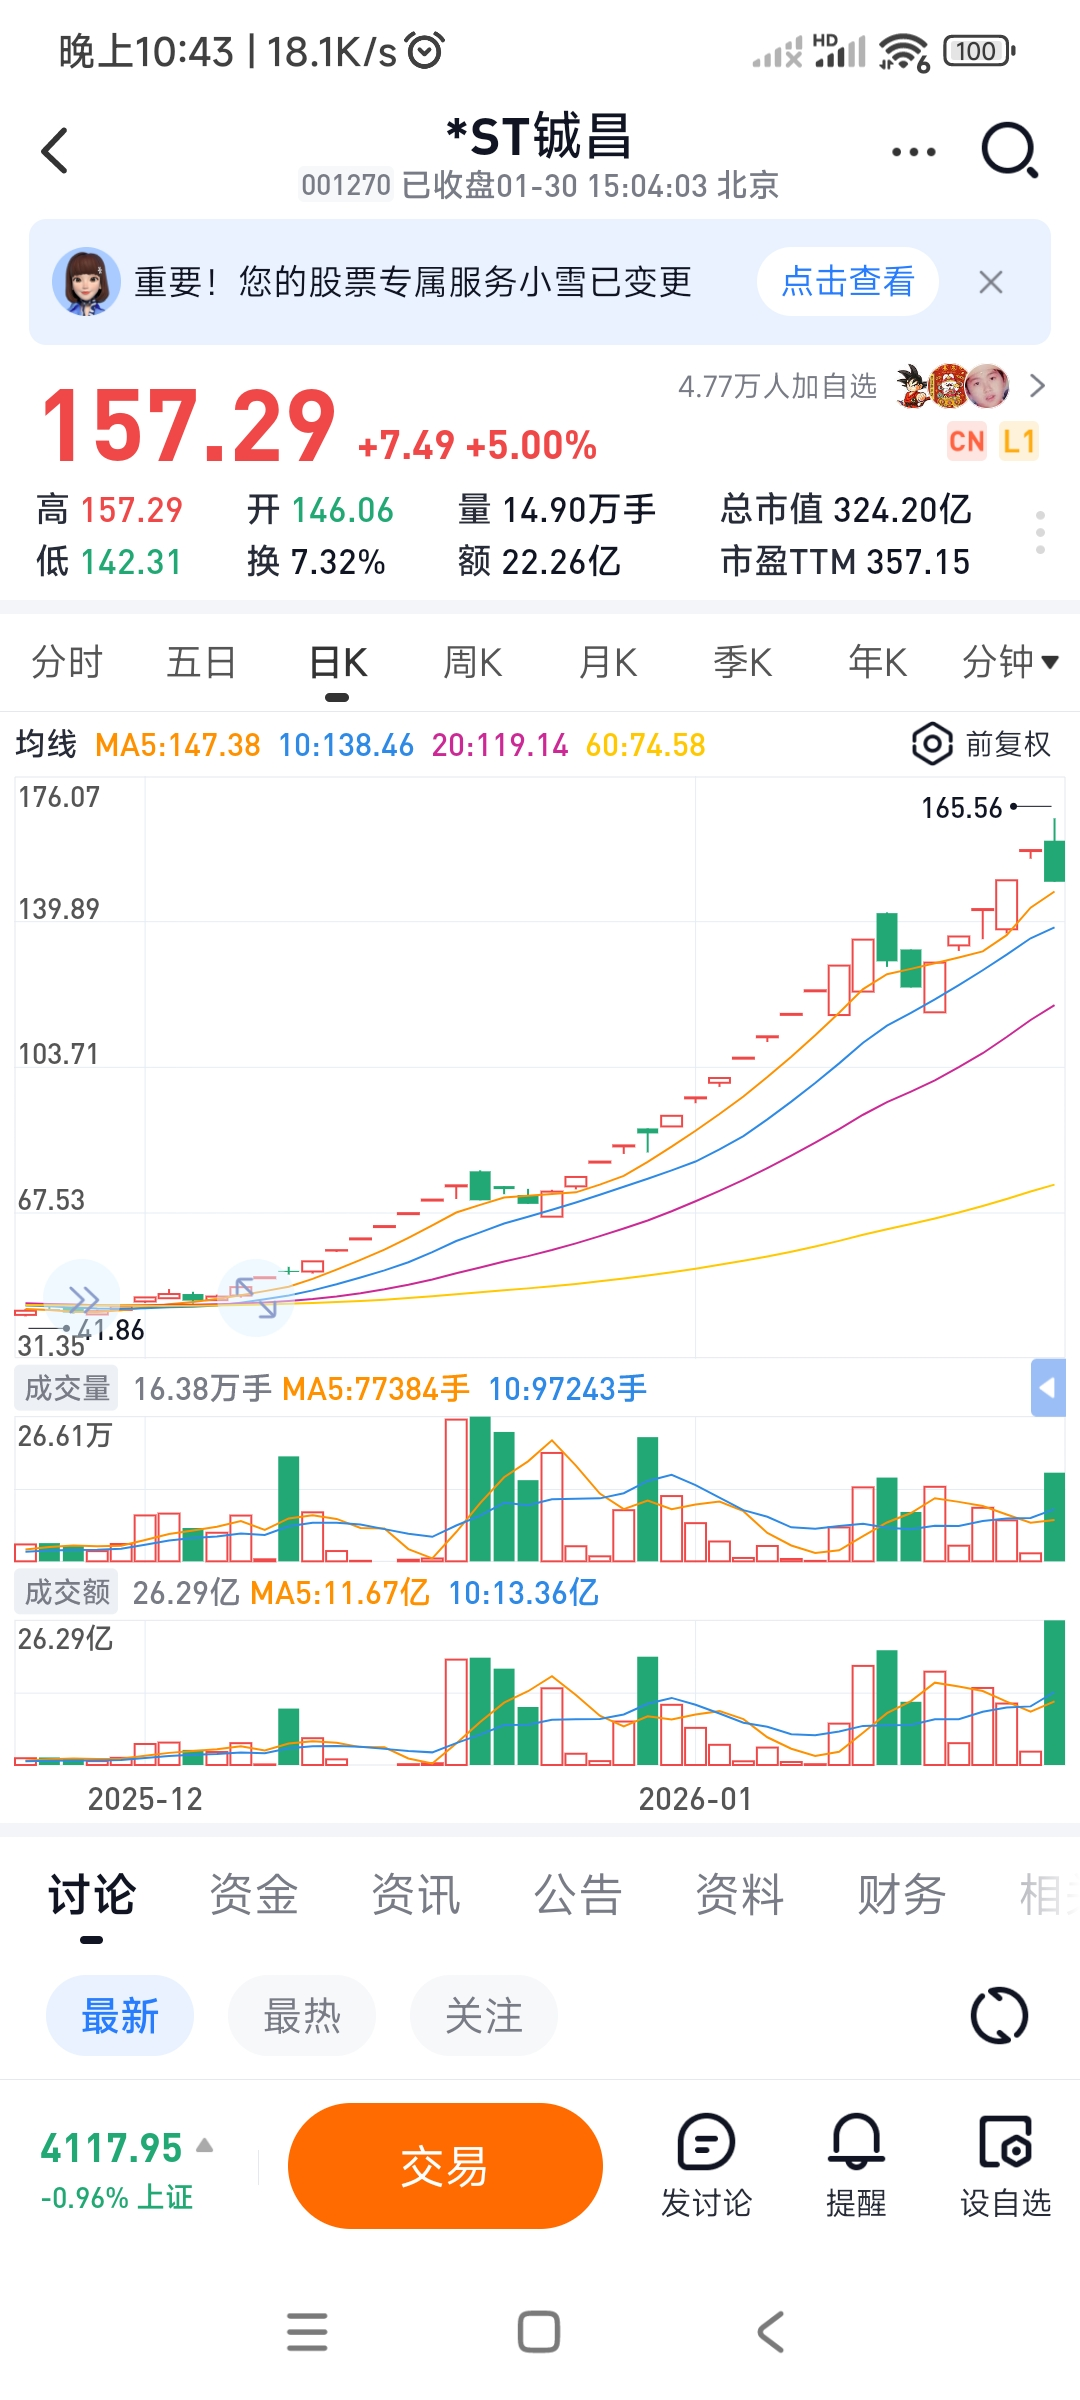Tap the back arrow at top left
This screenshot has height=2400, width=1080.
point(55,151)
